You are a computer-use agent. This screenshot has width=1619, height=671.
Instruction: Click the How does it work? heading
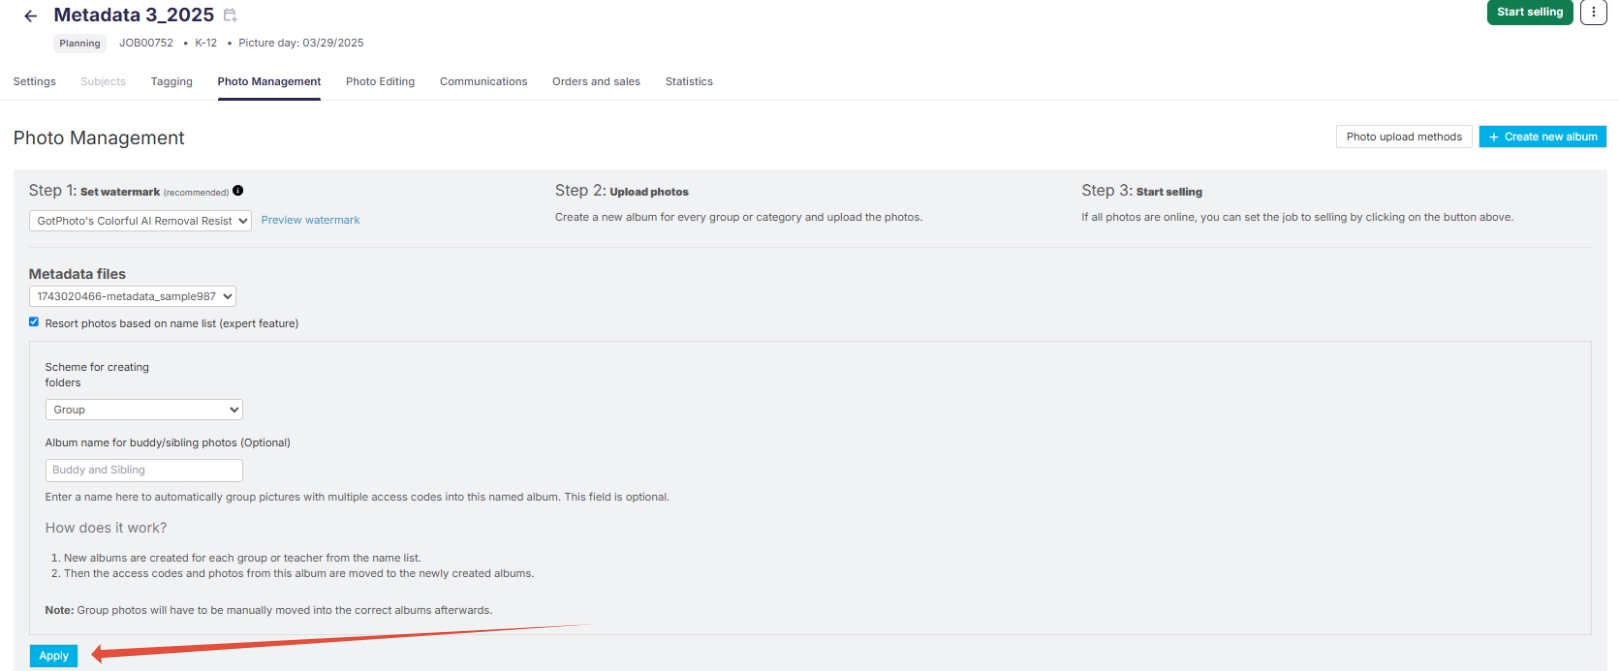[106, 528]
